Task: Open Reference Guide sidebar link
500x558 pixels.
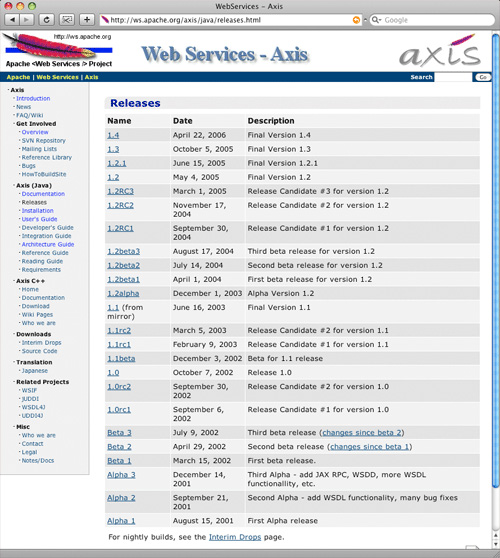Action: [x=45, y=253]
